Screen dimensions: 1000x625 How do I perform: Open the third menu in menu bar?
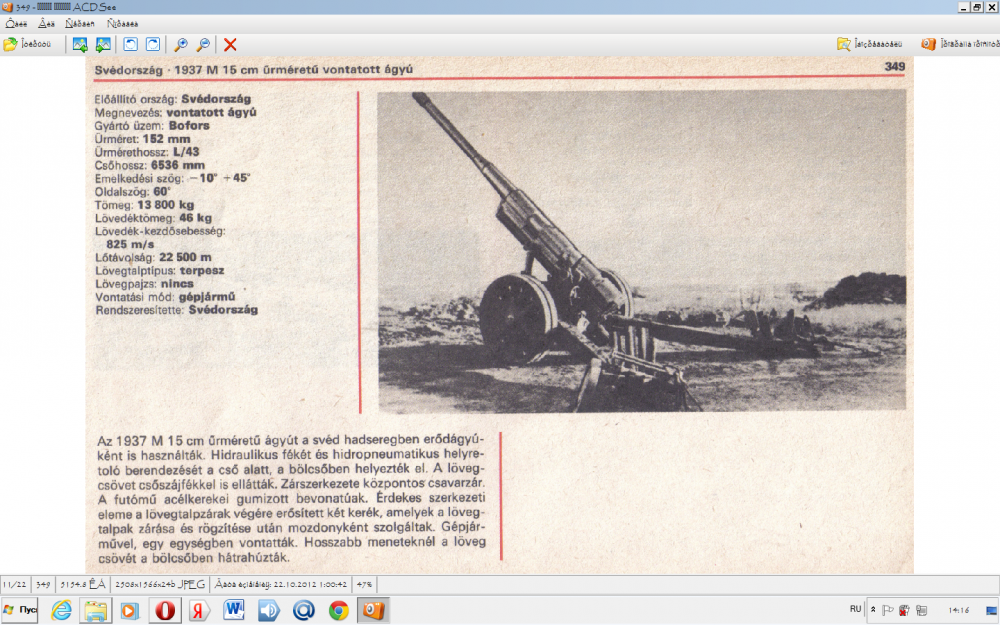tap(81, 22)
